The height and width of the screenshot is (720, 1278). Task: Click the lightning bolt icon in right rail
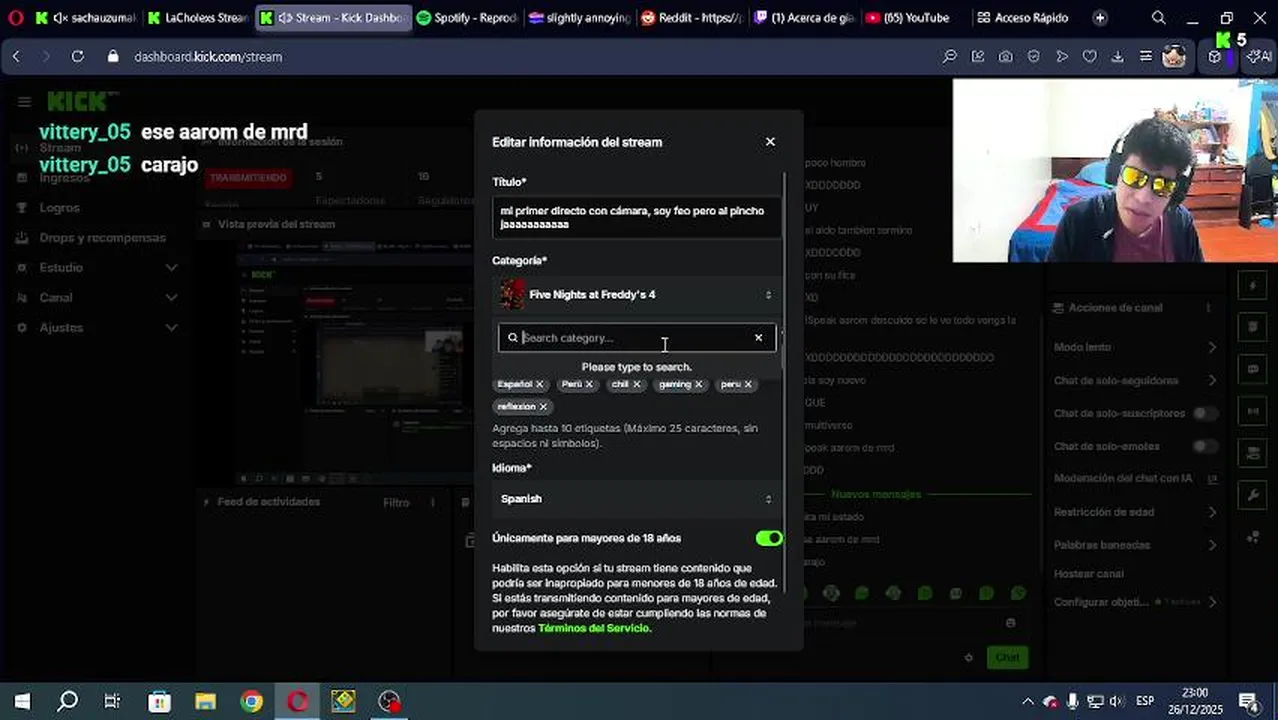[x=1252, y=286]
